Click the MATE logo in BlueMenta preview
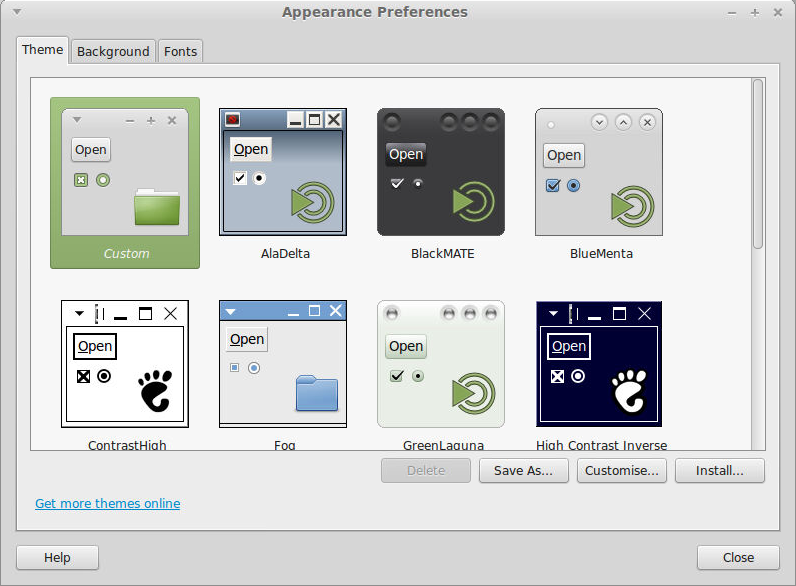796x586 pixels. [633, 206]
